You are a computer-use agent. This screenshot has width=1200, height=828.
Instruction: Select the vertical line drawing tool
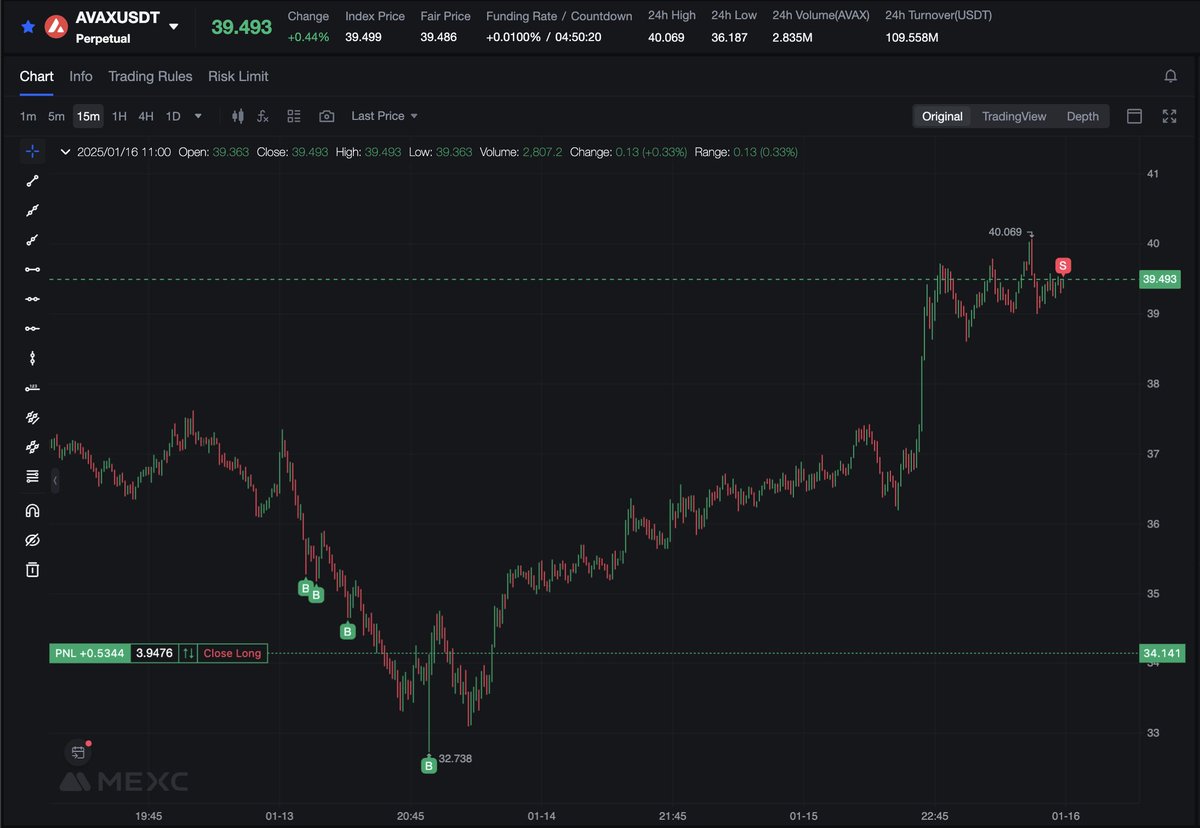pyautogui.click(x=32, y=358)
